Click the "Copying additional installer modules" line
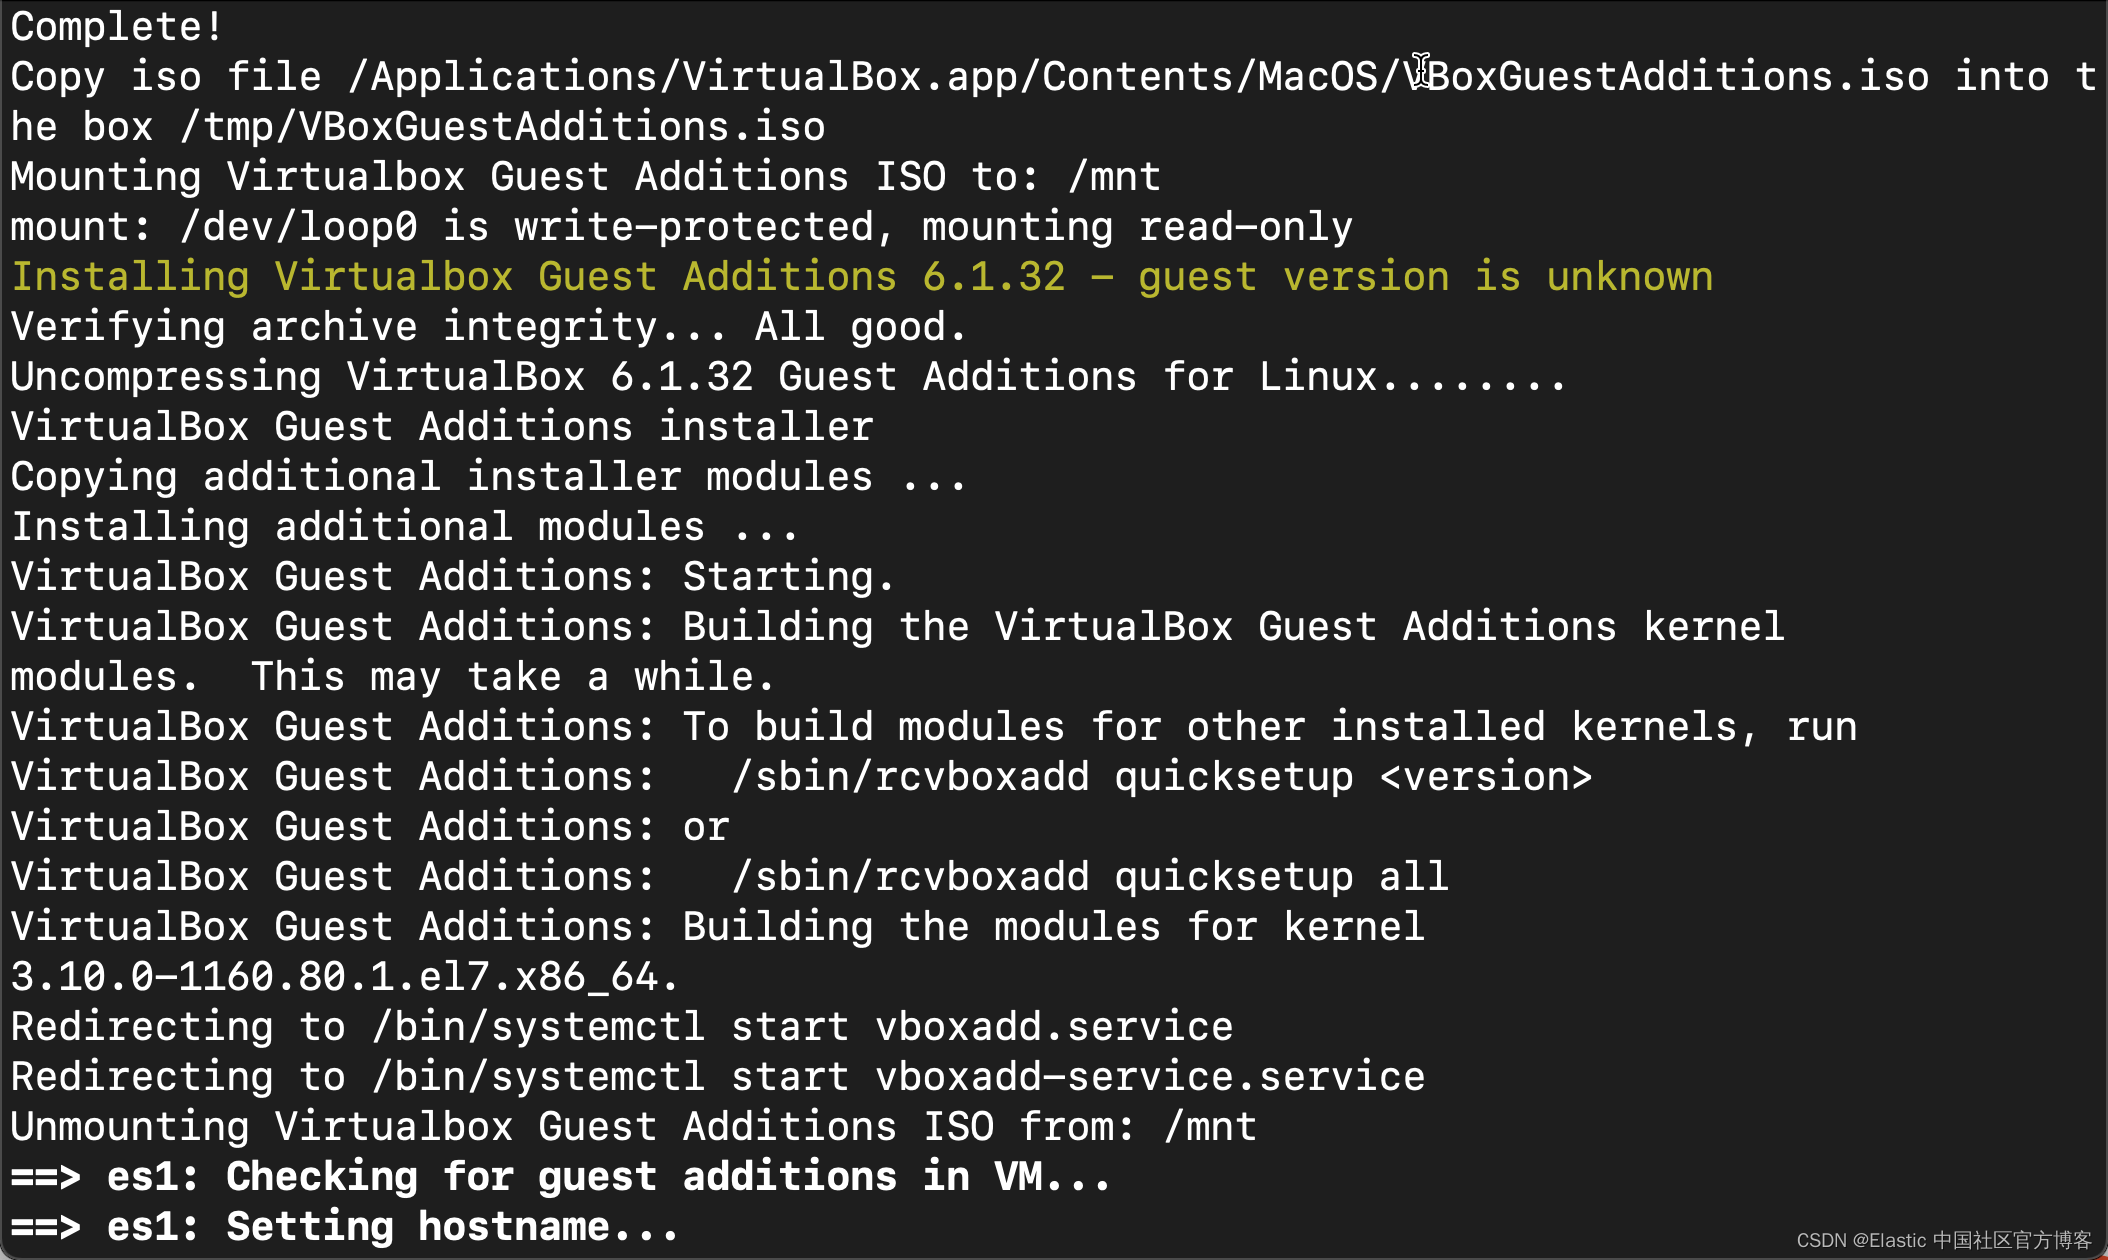The image size is (2108, 1260). pyautogui.click(x=488, y=477)
